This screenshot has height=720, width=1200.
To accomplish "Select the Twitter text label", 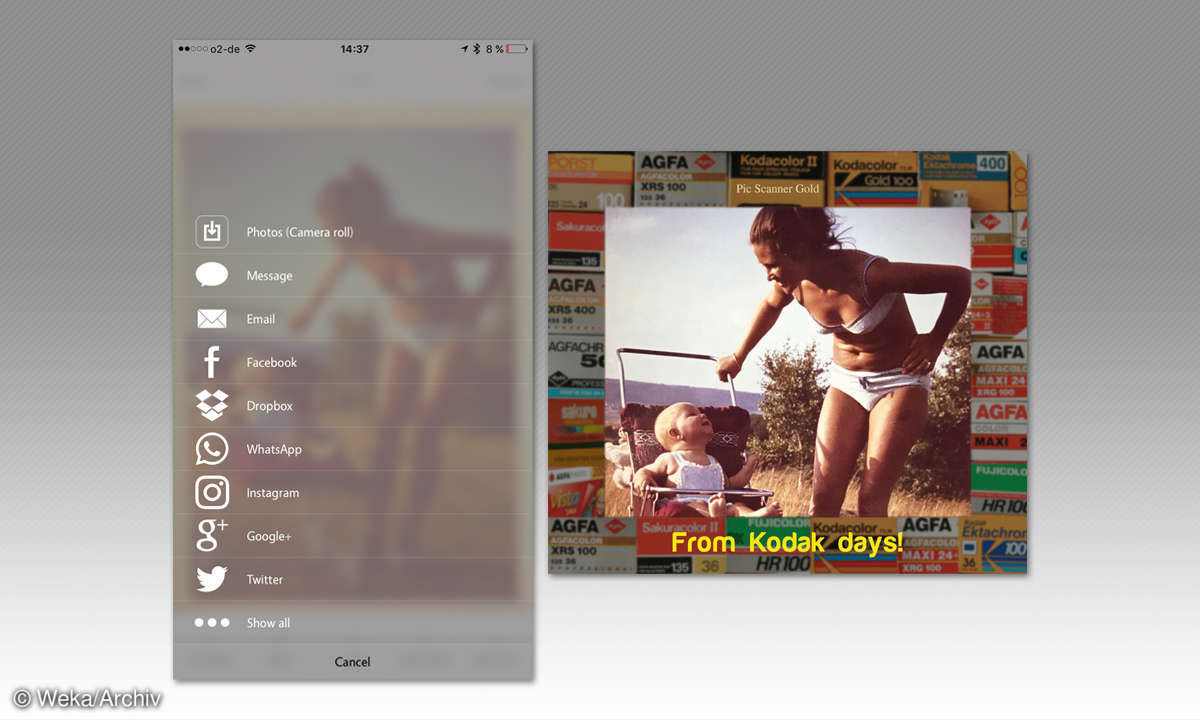I will pyautogui.click(x=265, y=579).
